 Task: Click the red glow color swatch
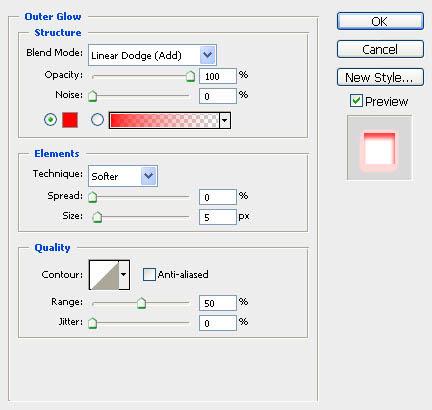[x=70, y=120]
